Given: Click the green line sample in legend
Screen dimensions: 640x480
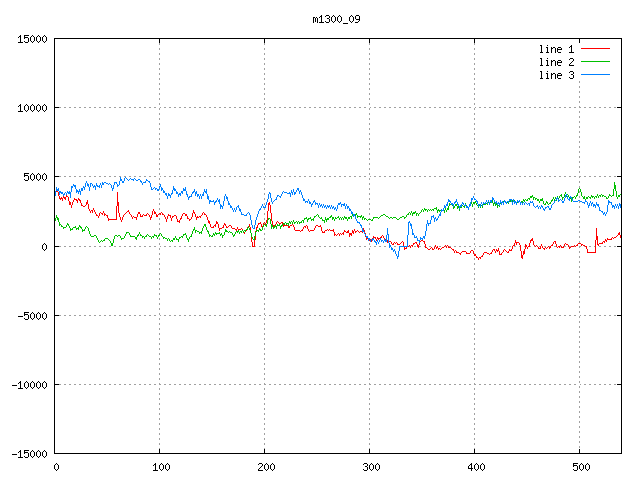Looking at the screenshot, I should 596,62.
